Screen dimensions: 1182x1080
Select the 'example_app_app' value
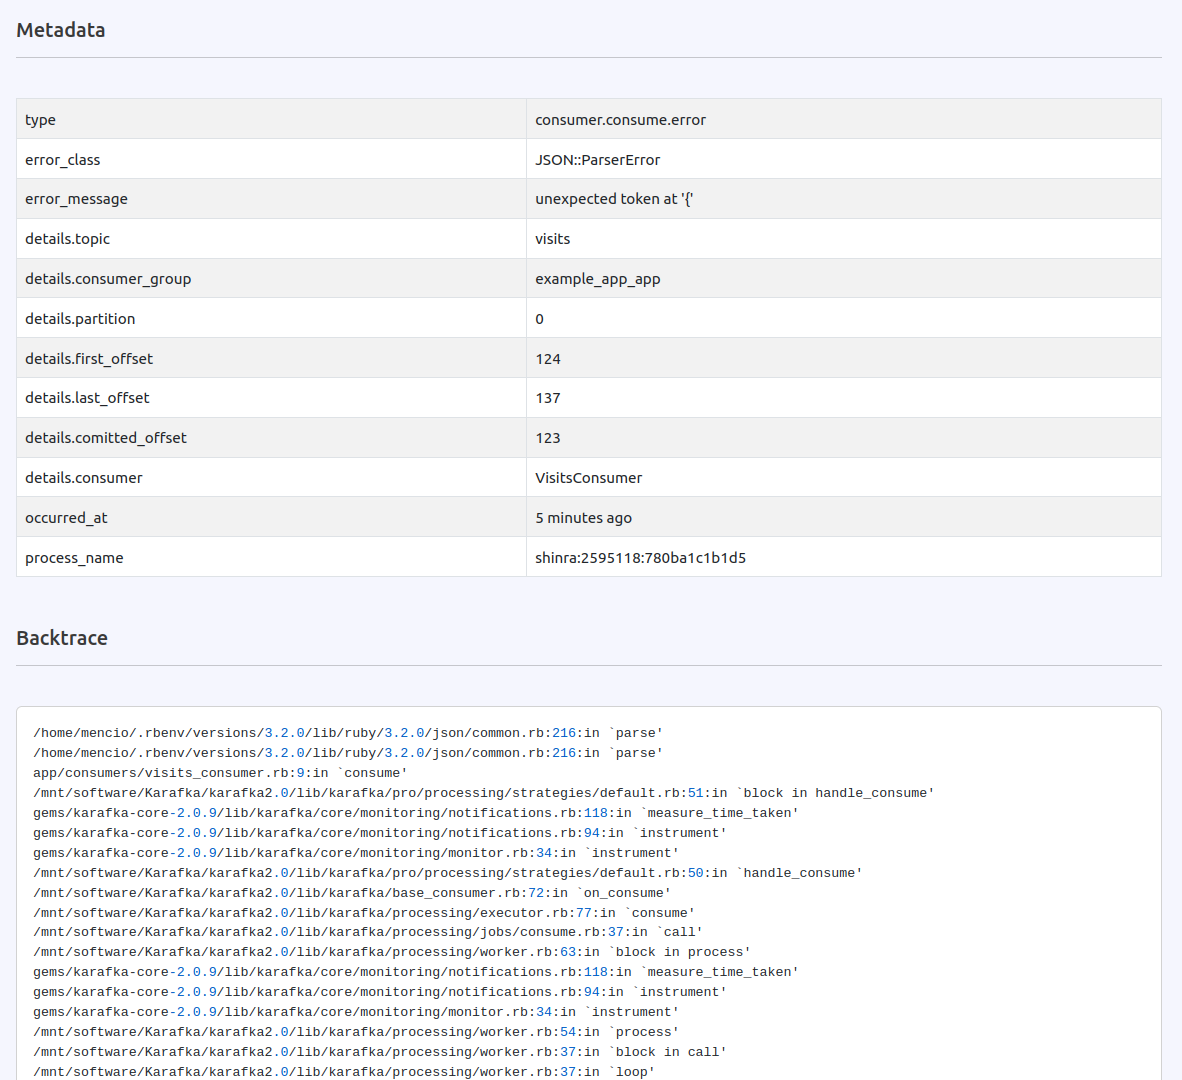pos(598,279)
